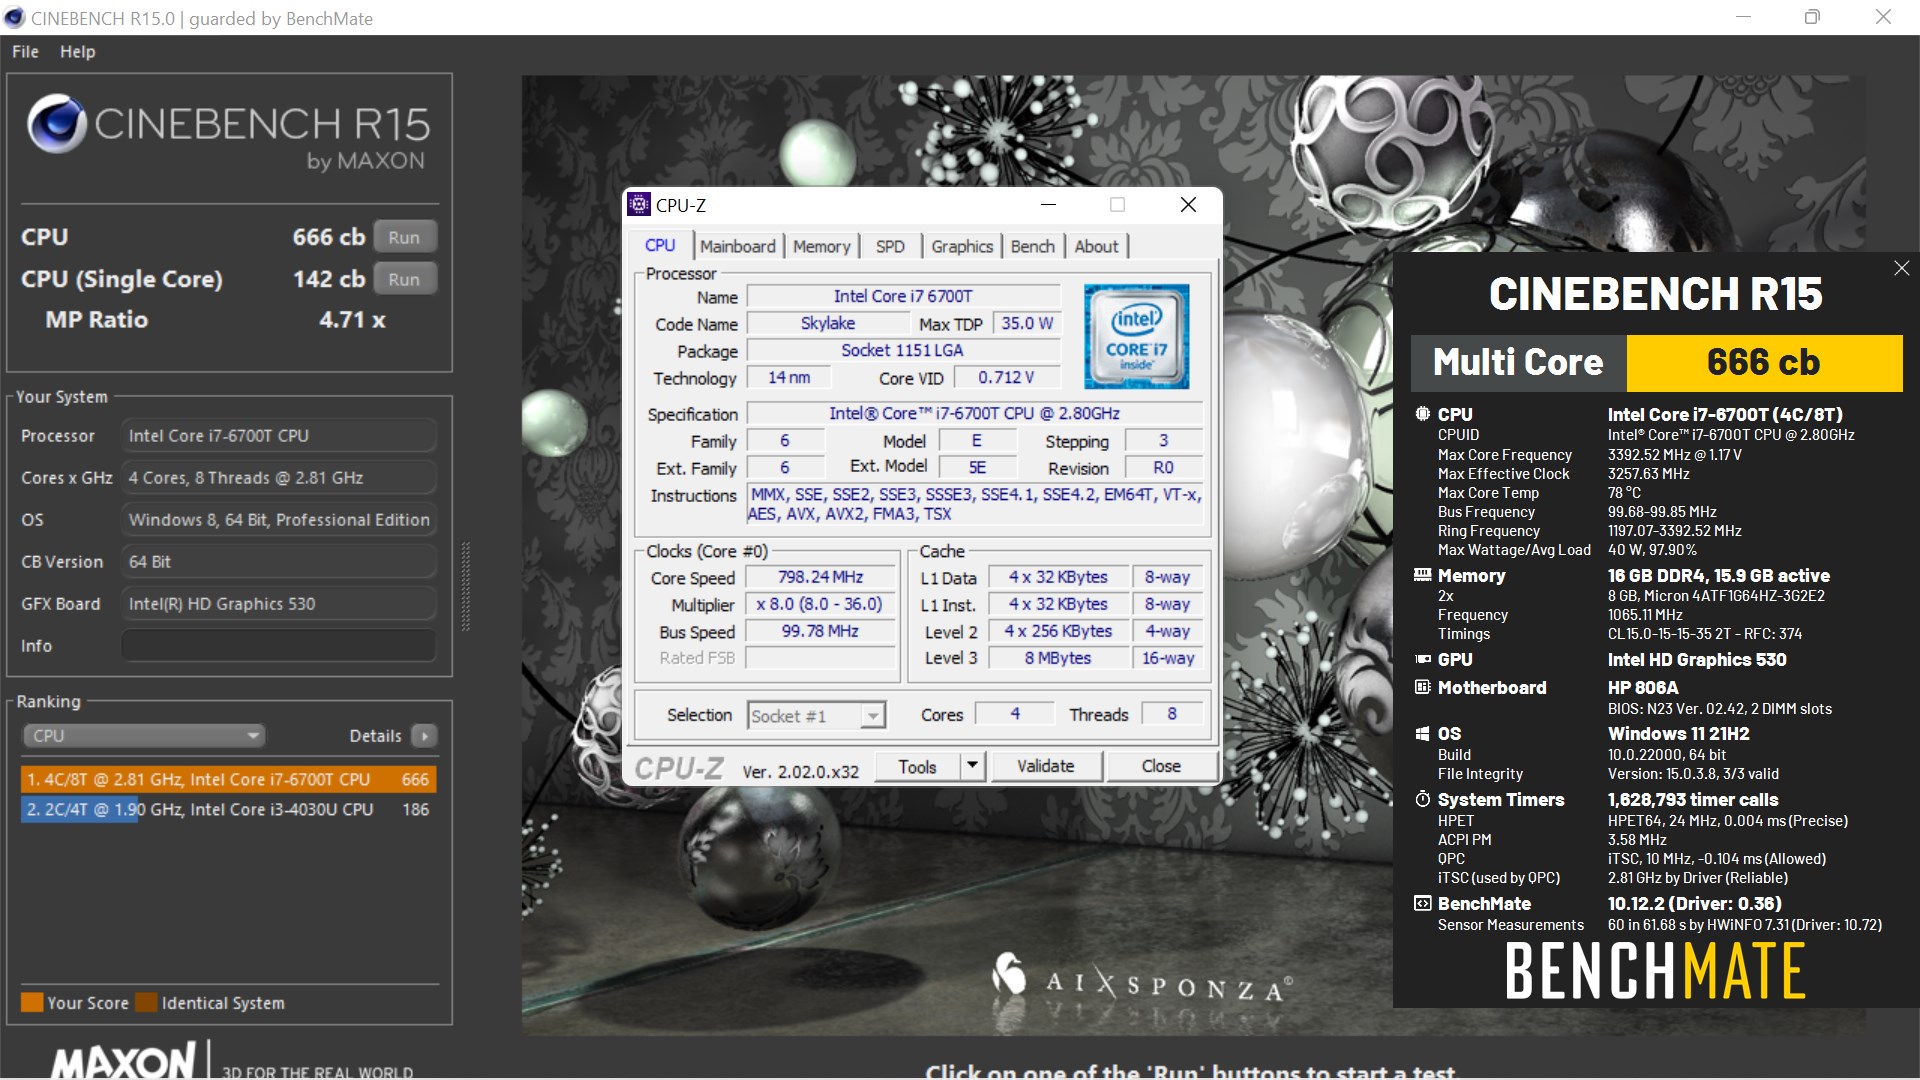Click the BenchMate OS Windows icon
This screenshot has width=1920, height=1080.
1422,734
